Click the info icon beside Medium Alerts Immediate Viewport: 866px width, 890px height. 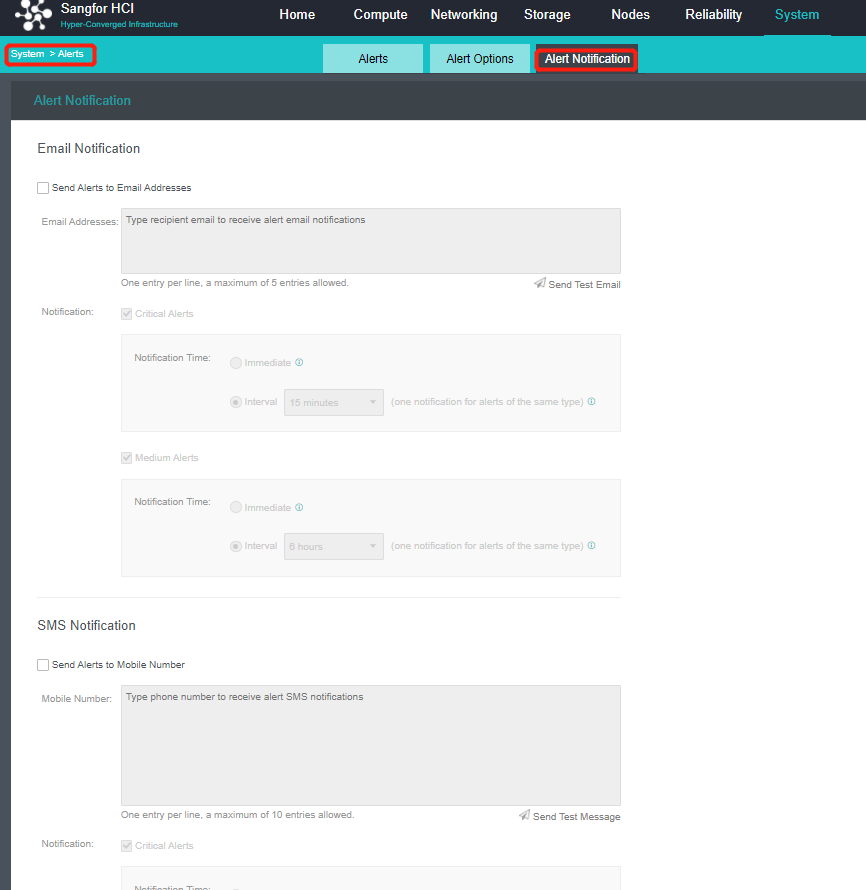click(x=299, y=507)
